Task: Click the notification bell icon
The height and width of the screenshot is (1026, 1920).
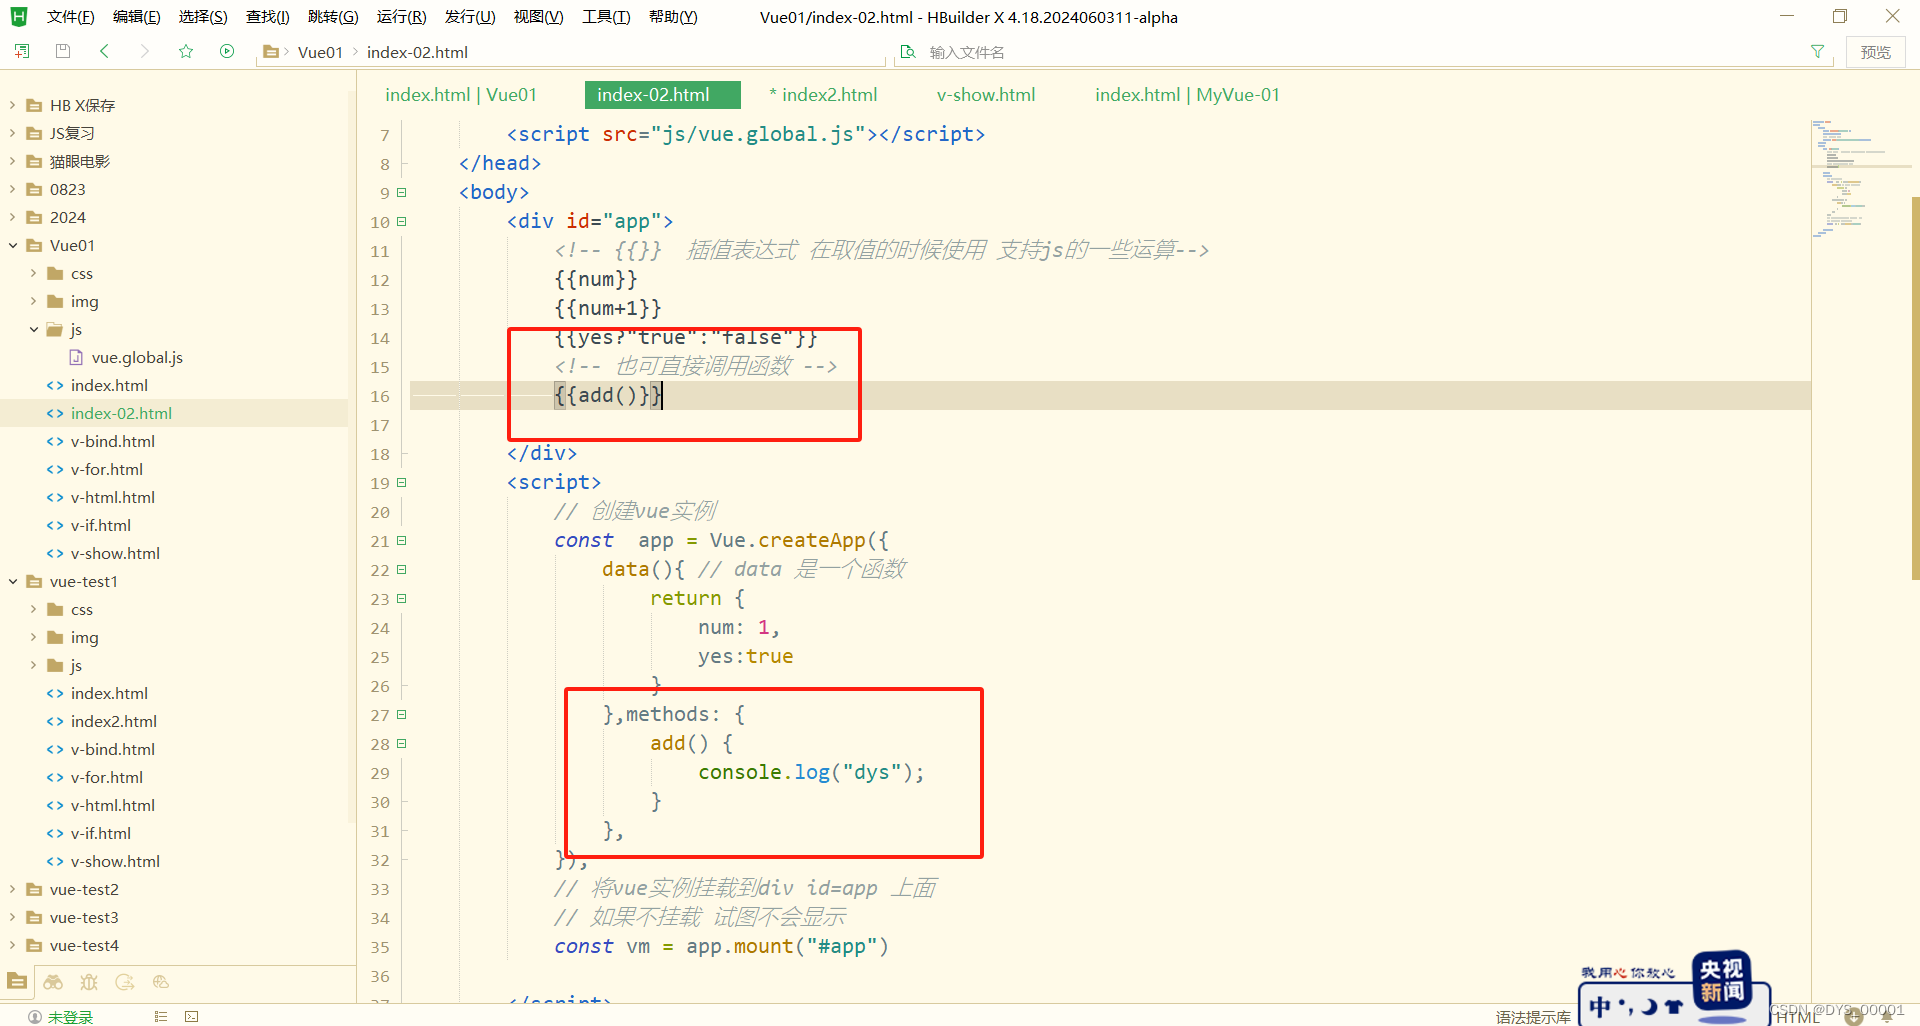Action: point(1887,1016)
